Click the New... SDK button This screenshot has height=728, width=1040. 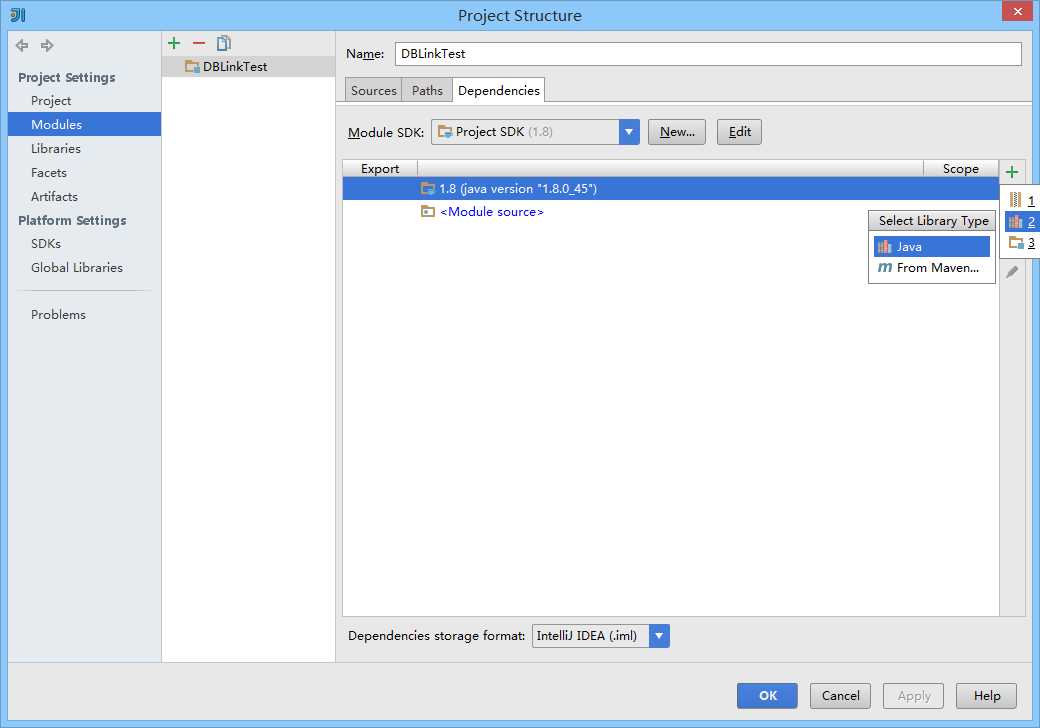tap(677, 132)
